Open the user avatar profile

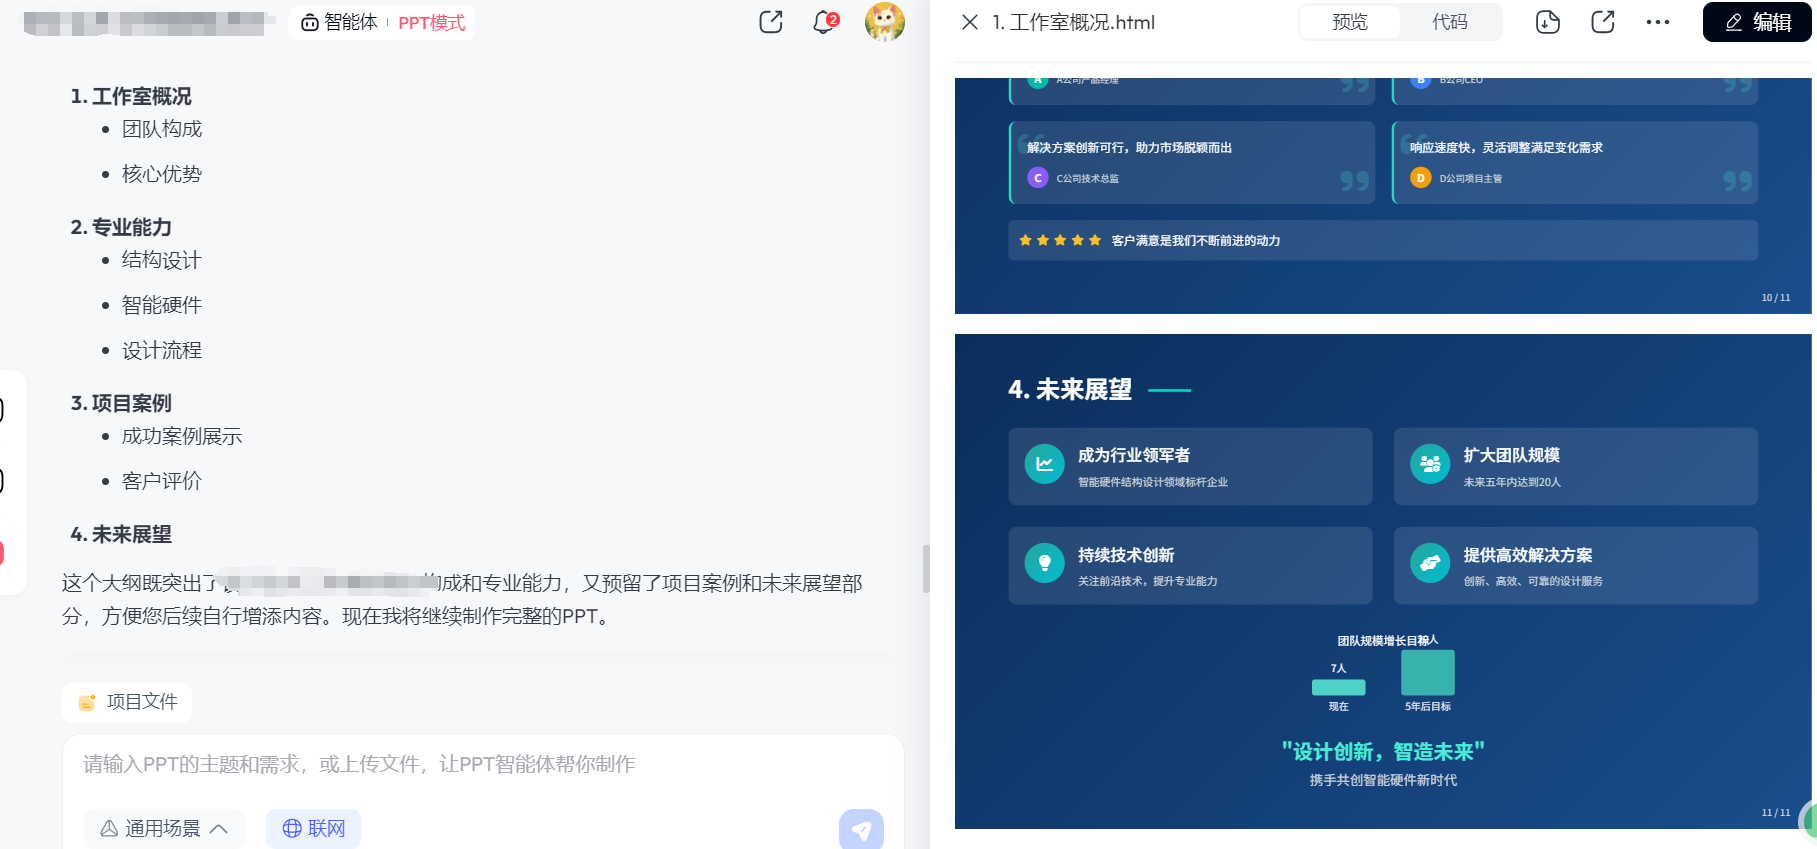tap(885, 22)
